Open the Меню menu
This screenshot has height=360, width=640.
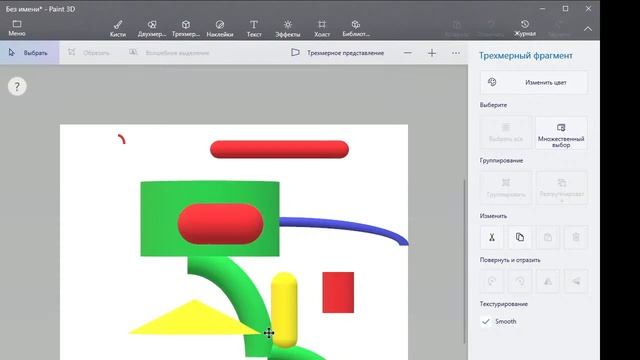(17, 28)
